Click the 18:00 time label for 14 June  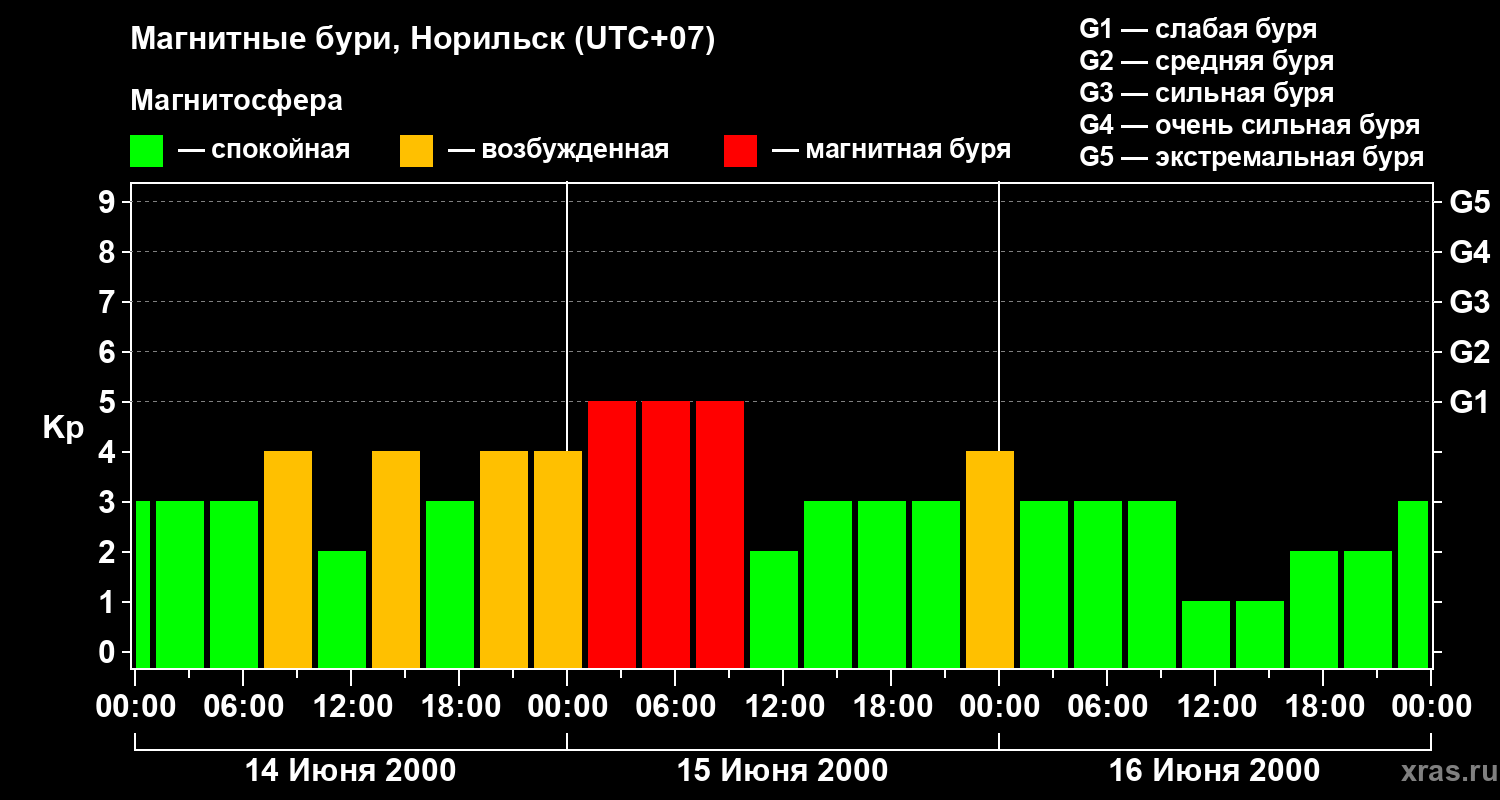[x=459, y=707]
